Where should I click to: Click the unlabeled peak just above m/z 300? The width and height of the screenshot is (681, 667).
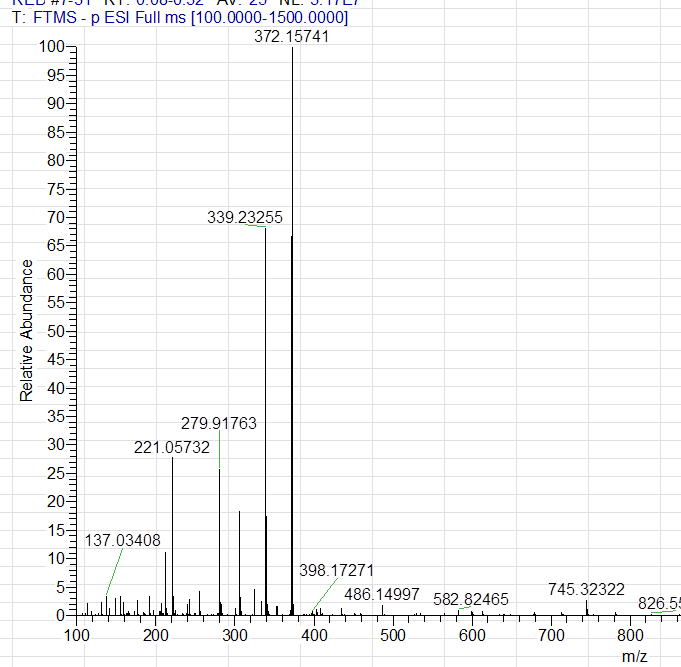click(x=240, y=560)
